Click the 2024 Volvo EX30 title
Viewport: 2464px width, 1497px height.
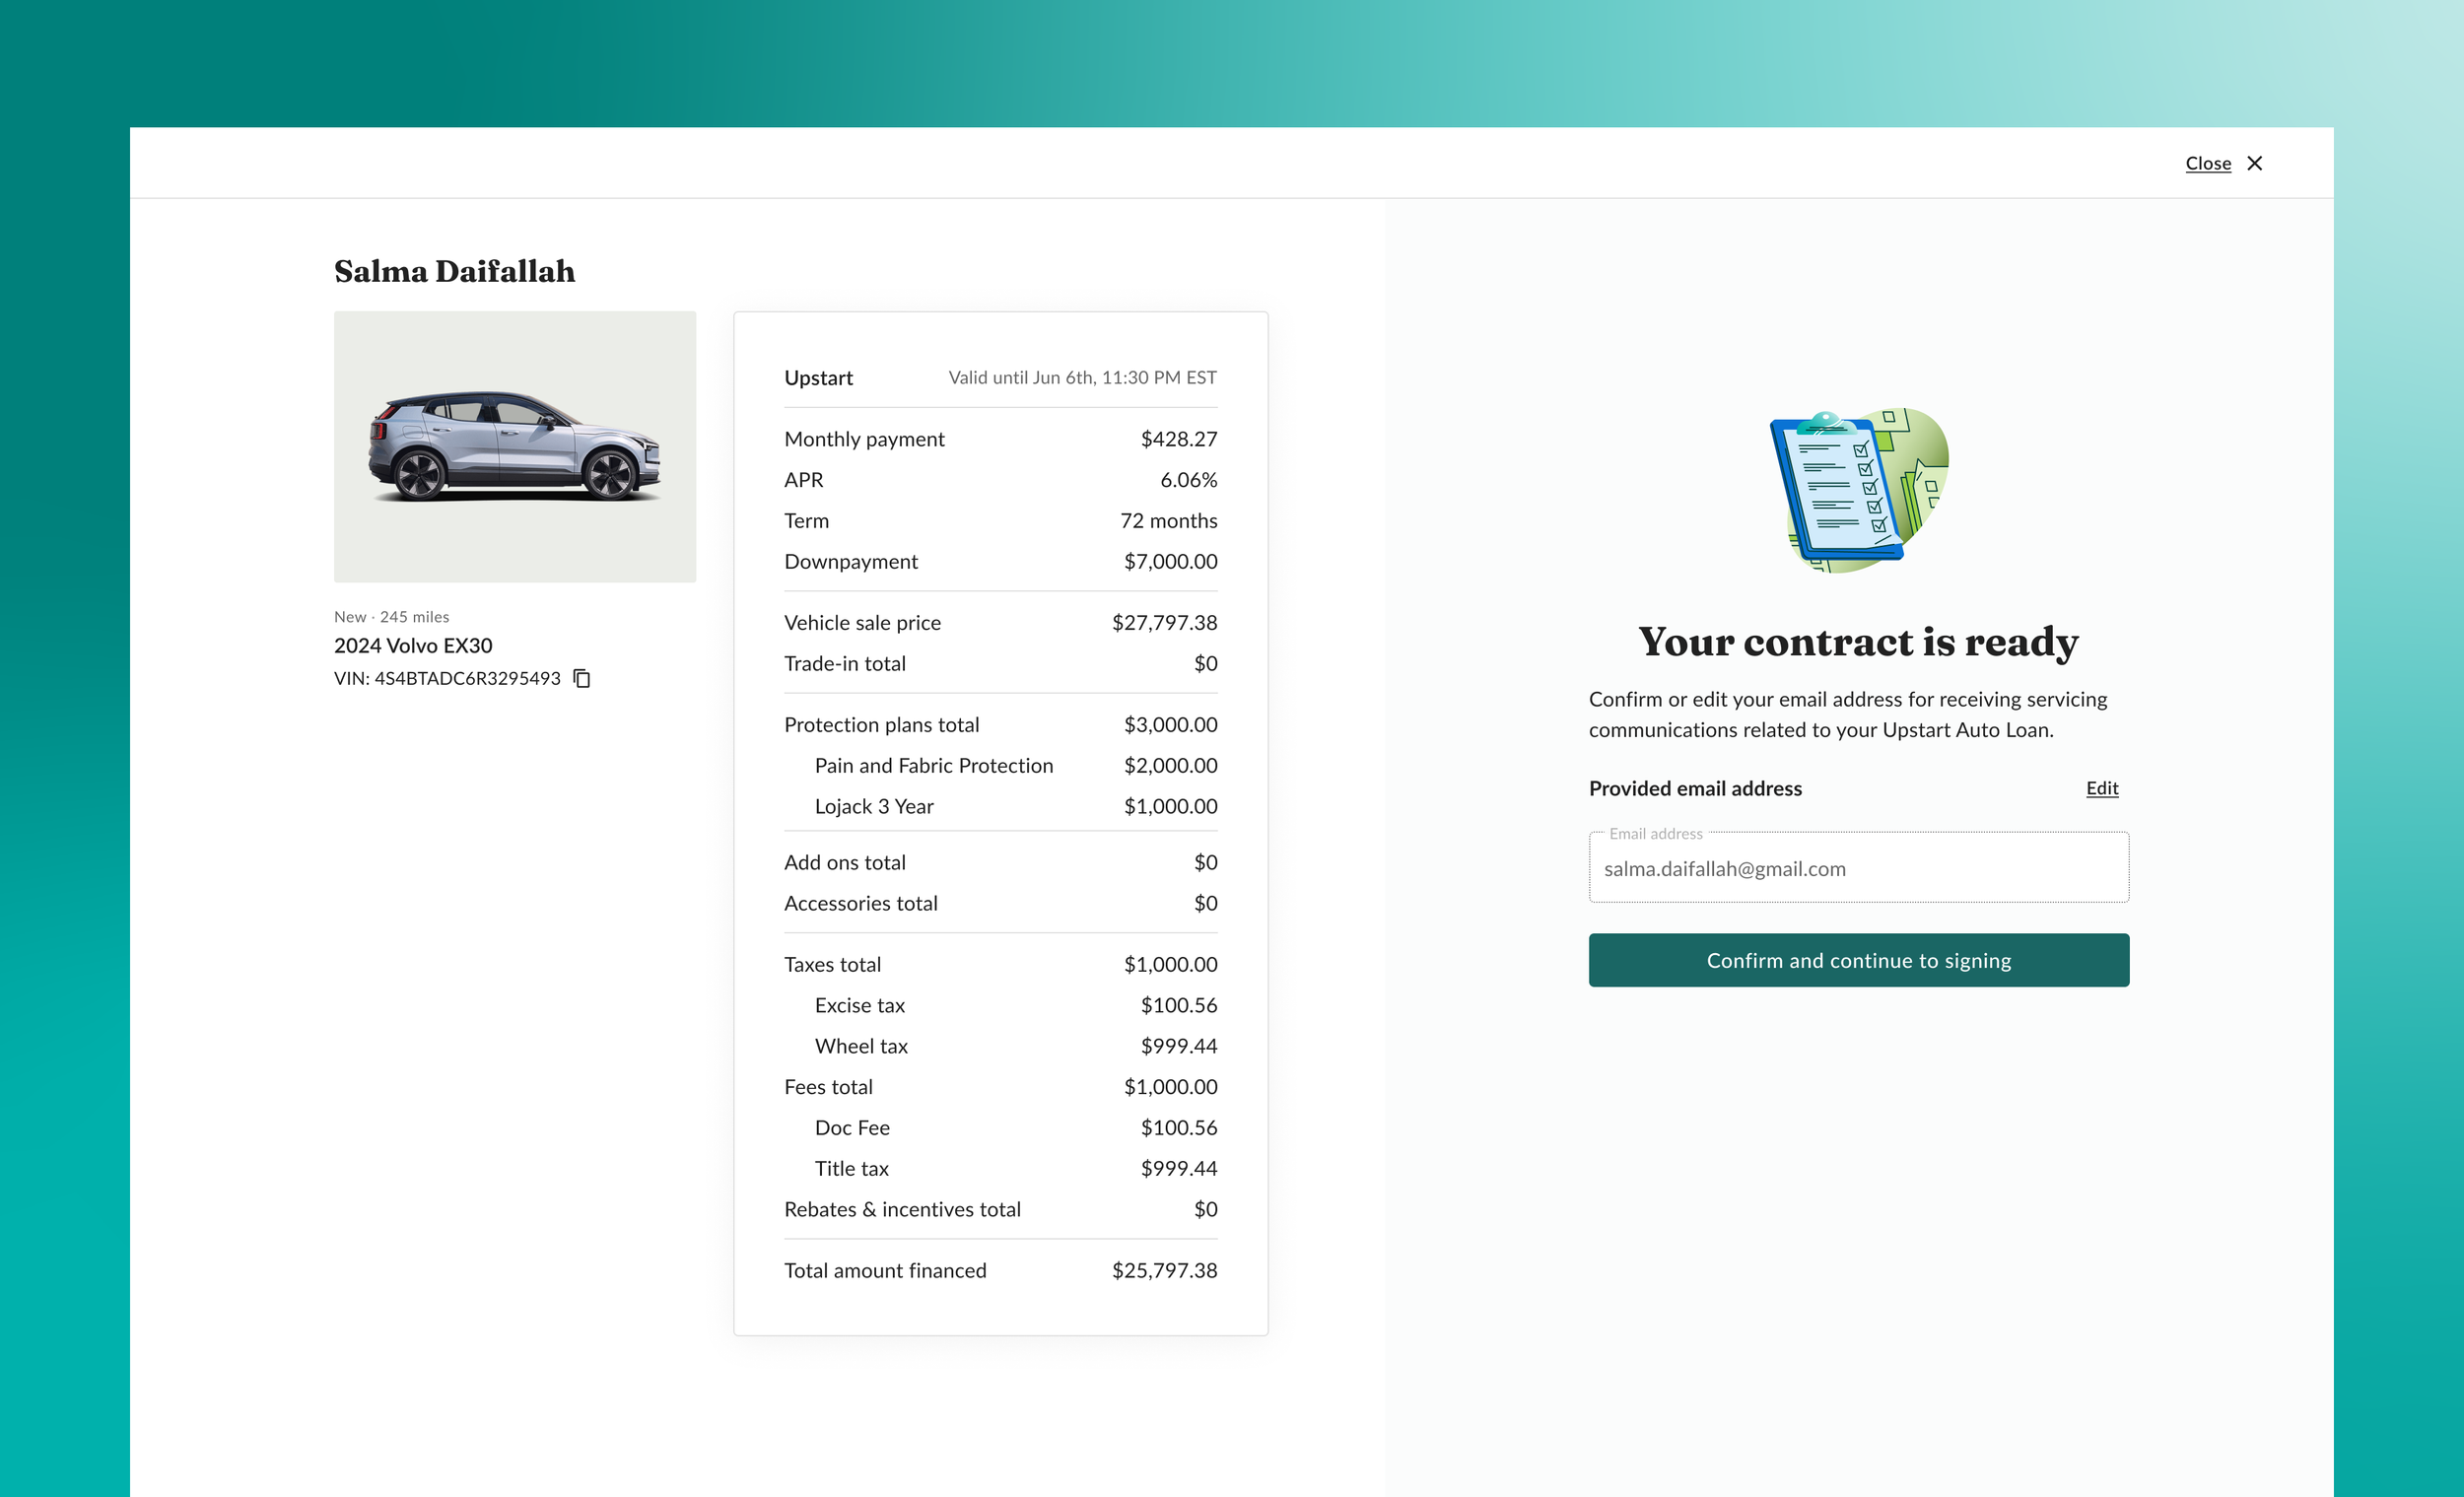click(x=413, y=646)
